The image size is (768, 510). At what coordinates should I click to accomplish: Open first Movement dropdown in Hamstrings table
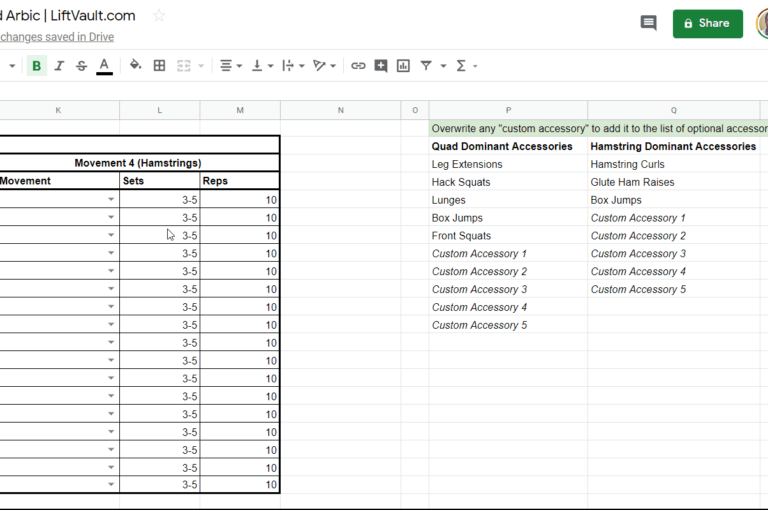coord(111,199)
